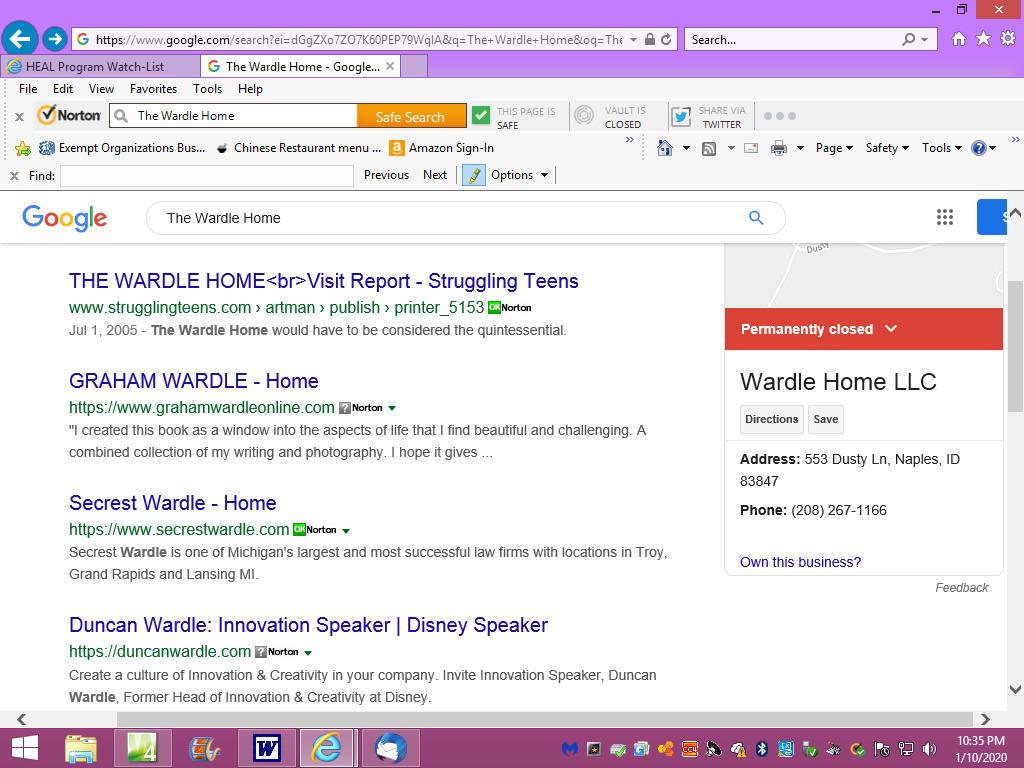Open the address bar URL dropdown arrow
Screen dimensions: 1024x768
click(633, 40)
